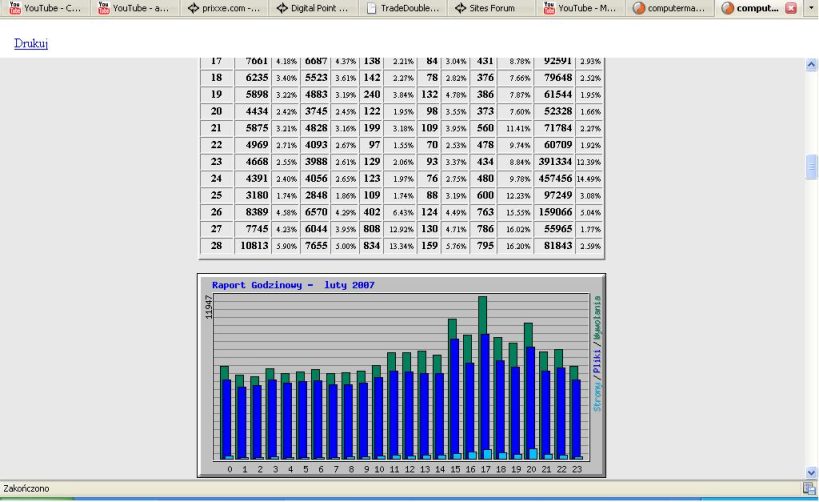Image resolution: width=819 pixels, height=502 pixels.
Task: Click the first YouTube tab's favicon
Action: 15,8
